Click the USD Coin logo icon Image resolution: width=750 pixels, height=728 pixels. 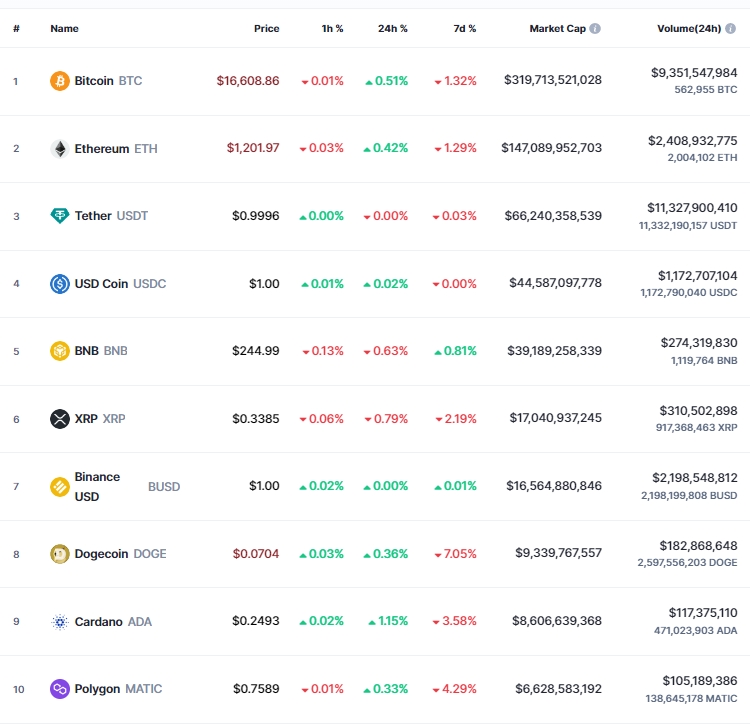click(60, 284)
